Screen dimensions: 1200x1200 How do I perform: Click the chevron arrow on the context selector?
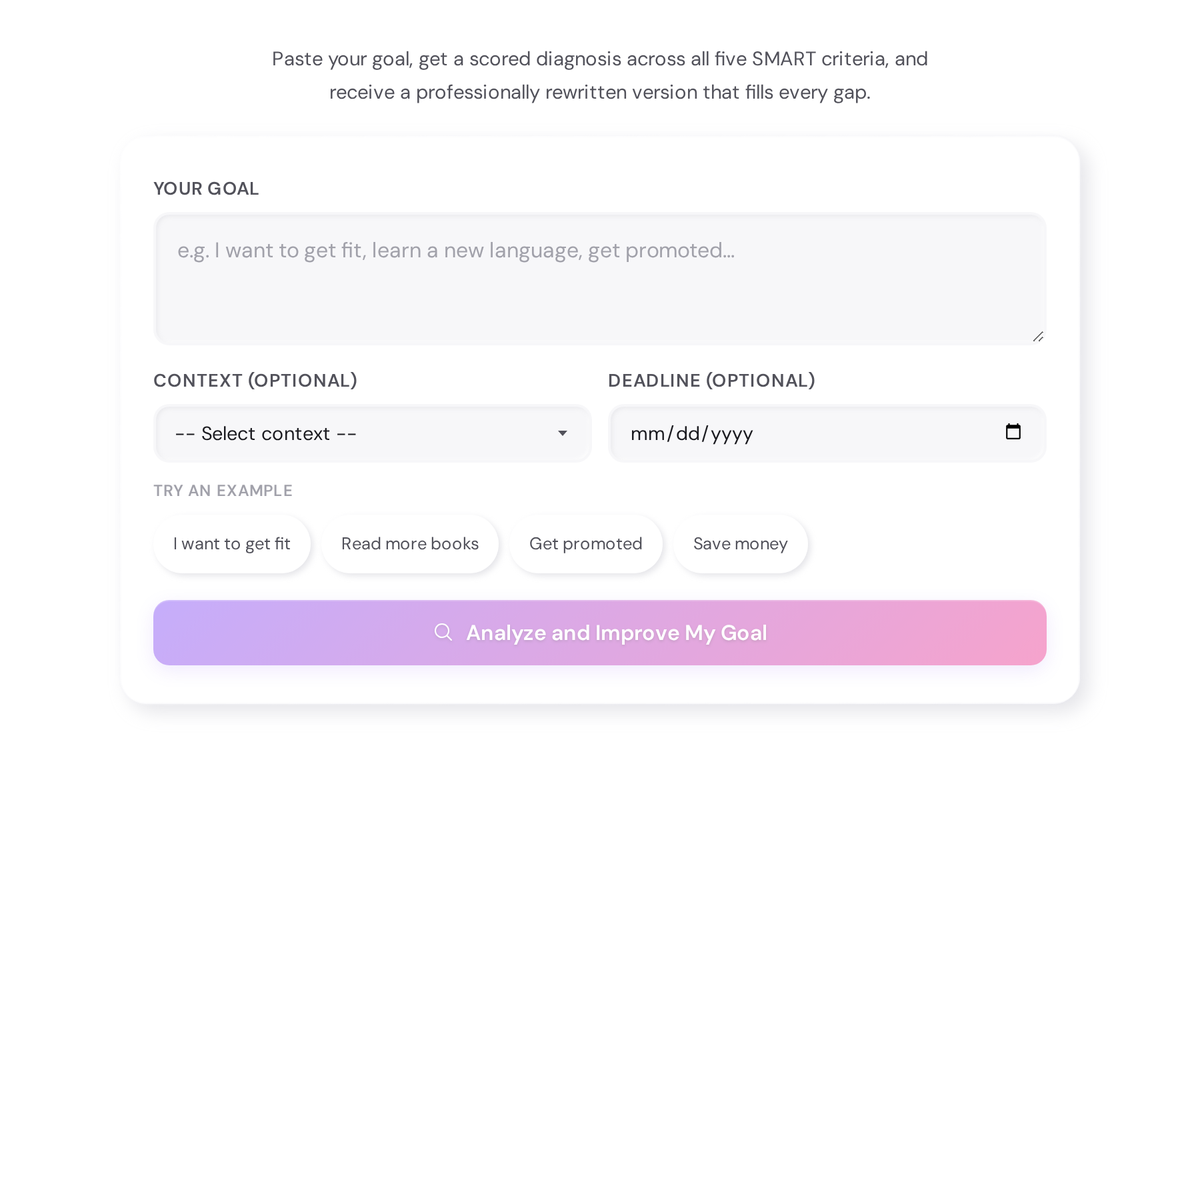(x=562, y=433)
